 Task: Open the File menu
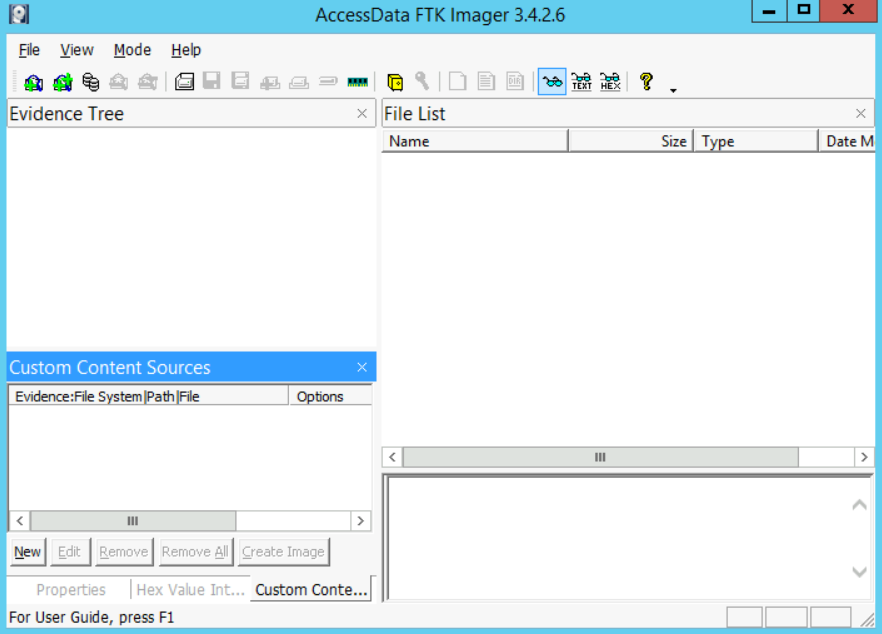tap(29, 50)
